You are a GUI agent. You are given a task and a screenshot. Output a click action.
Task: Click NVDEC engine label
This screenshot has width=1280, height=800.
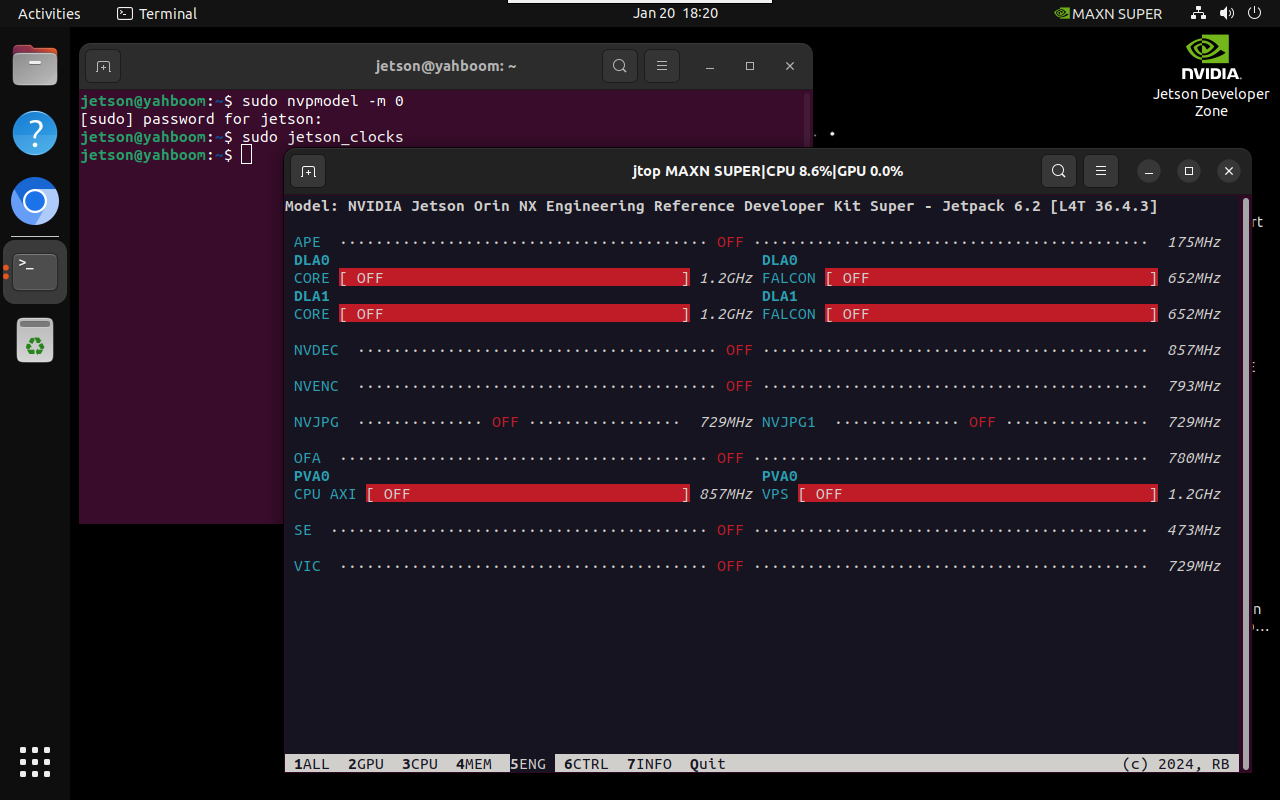(x=316, y=350)
